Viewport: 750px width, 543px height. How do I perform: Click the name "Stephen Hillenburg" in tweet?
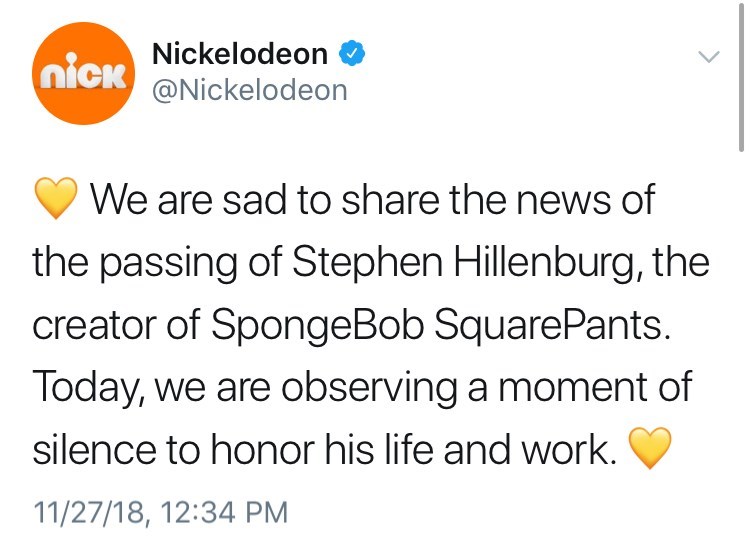tap(456, 263)
